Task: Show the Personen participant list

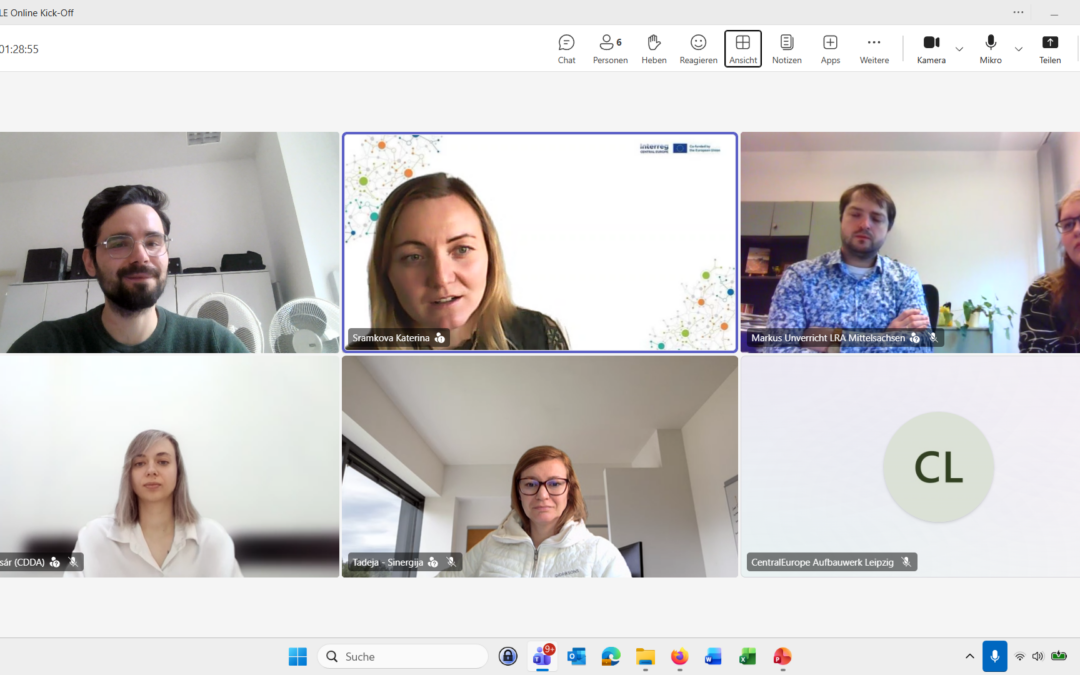Action: [x=610, y=47]
